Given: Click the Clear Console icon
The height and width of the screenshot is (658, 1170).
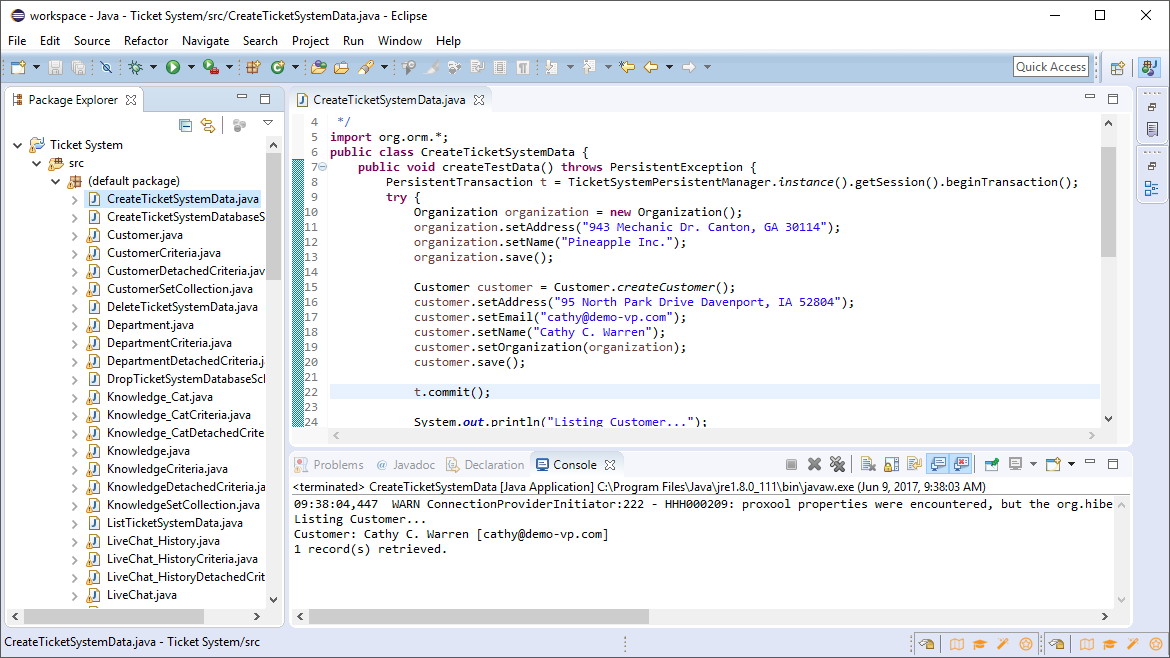Looking at the screenshot, I should pyautogui.click(x=868, y=464).
